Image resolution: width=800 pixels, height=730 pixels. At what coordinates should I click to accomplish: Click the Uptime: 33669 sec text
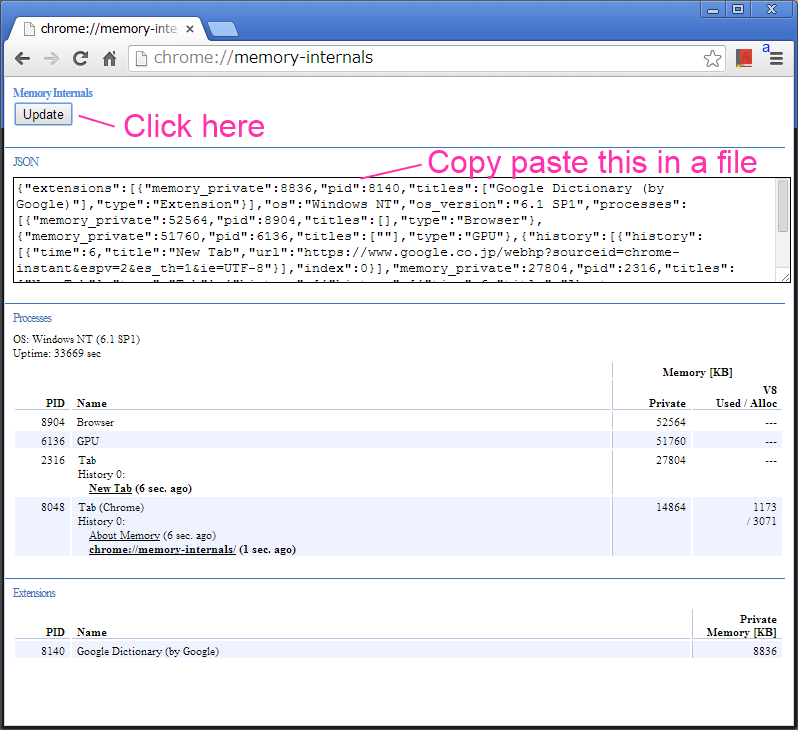[x=57, y=354]
